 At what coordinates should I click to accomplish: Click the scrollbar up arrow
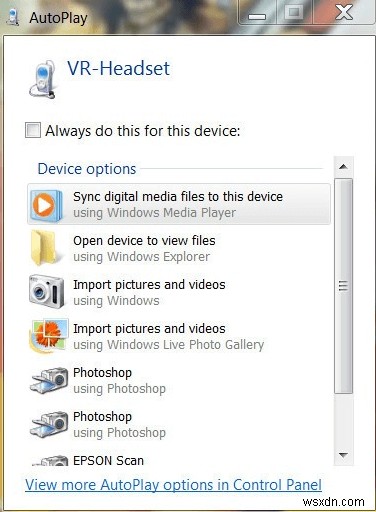(343, 167)
